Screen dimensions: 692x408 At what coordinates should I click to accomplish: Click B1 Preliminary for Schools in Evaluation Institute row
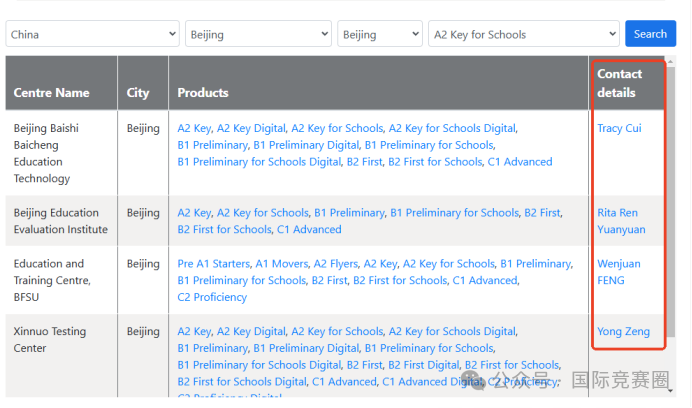[455, 212]
